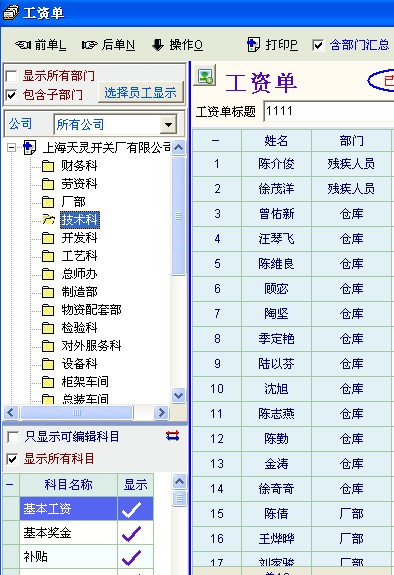Click the 工资单标题 input field

329,111
